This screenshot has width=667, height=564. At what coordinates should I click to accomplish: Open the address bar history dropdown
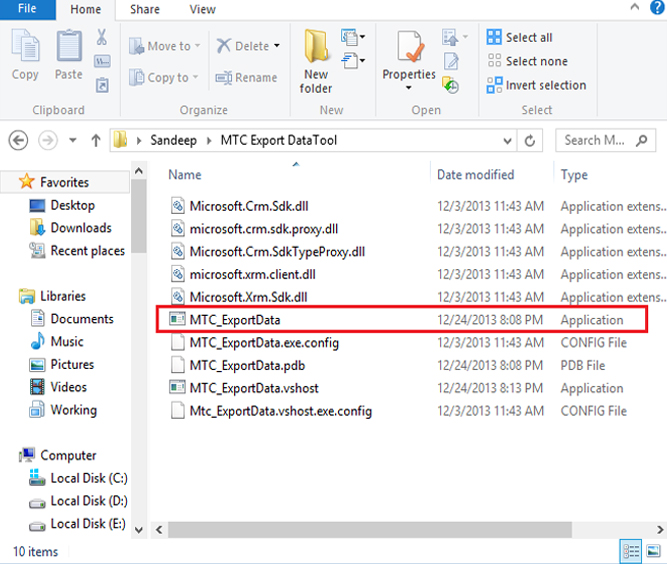click(506, 141)
